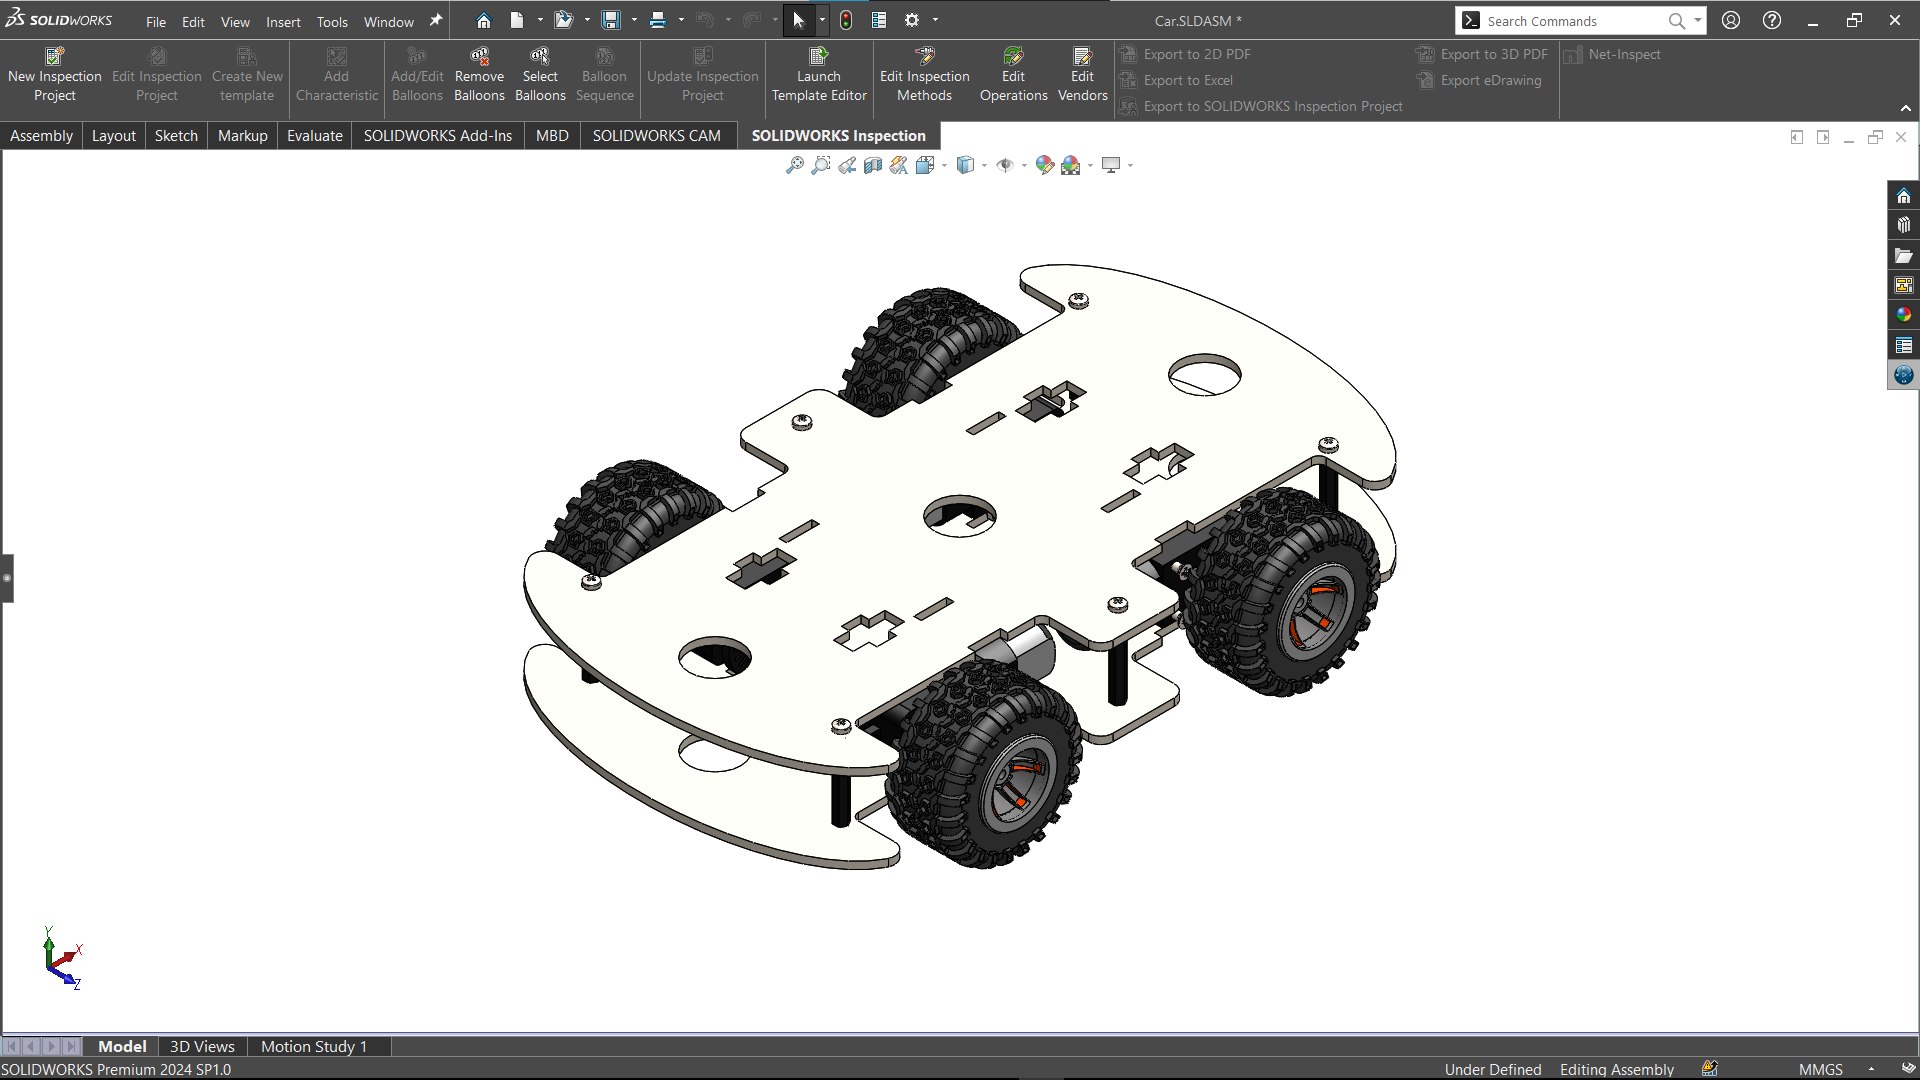Open Appearances color ball tab in task pane
Viewport: 1920px width, 1080px height.
point(1903,315)
